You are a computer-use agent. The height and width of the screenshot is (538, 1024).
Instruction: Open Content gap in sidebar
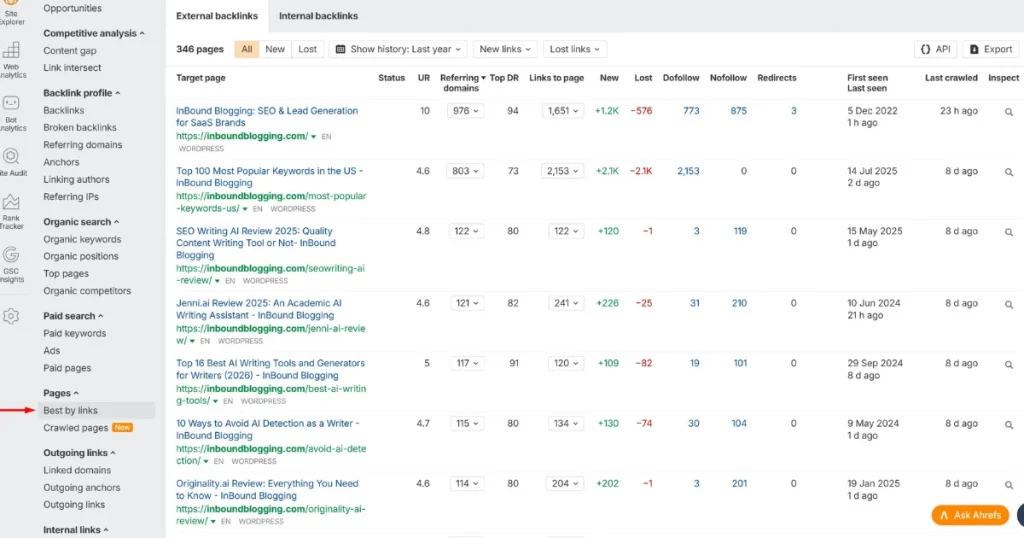coord(70,50)
